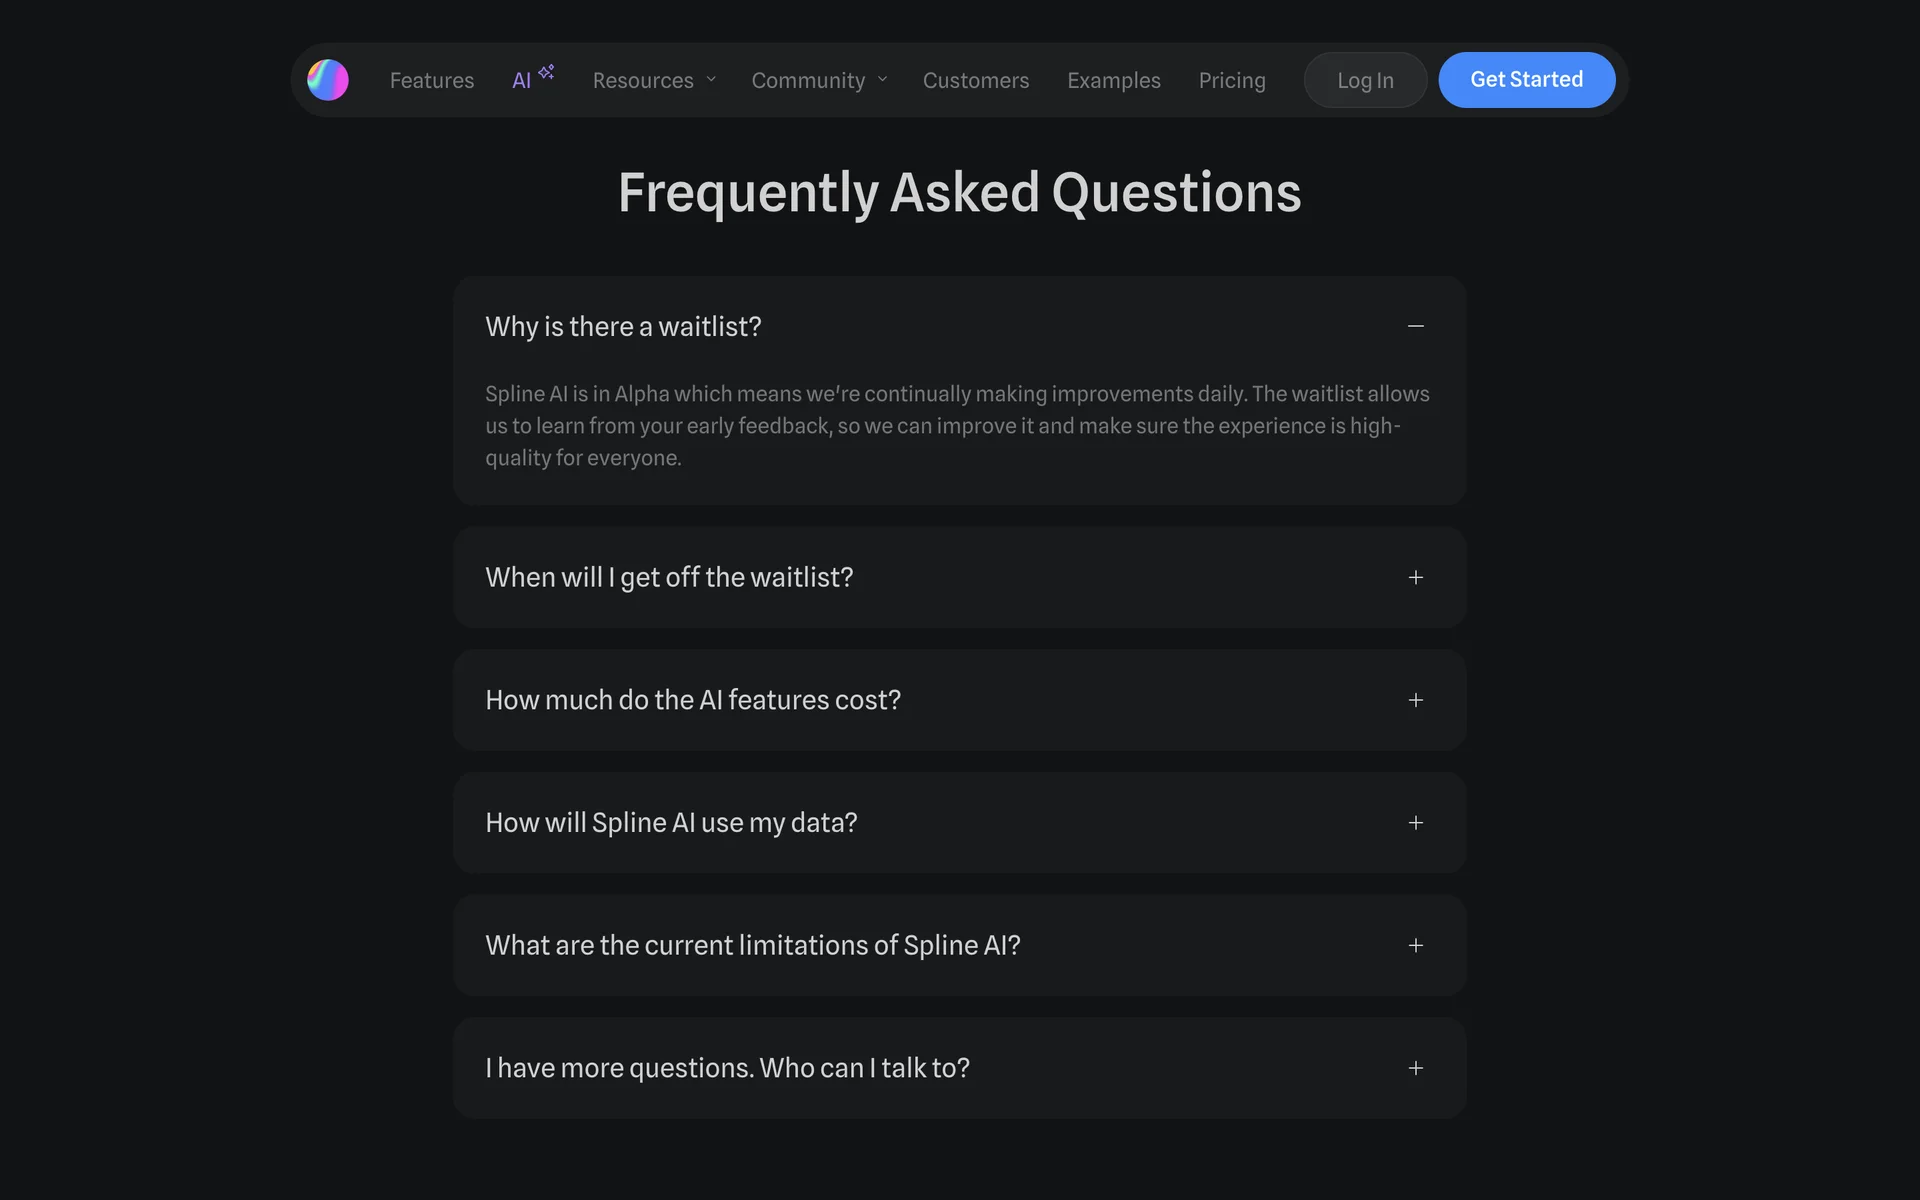The image size is (1920, 1200).
Task: Click plus icon beside 'How will Spline AI use my data?'
Action: [1415, 823]
